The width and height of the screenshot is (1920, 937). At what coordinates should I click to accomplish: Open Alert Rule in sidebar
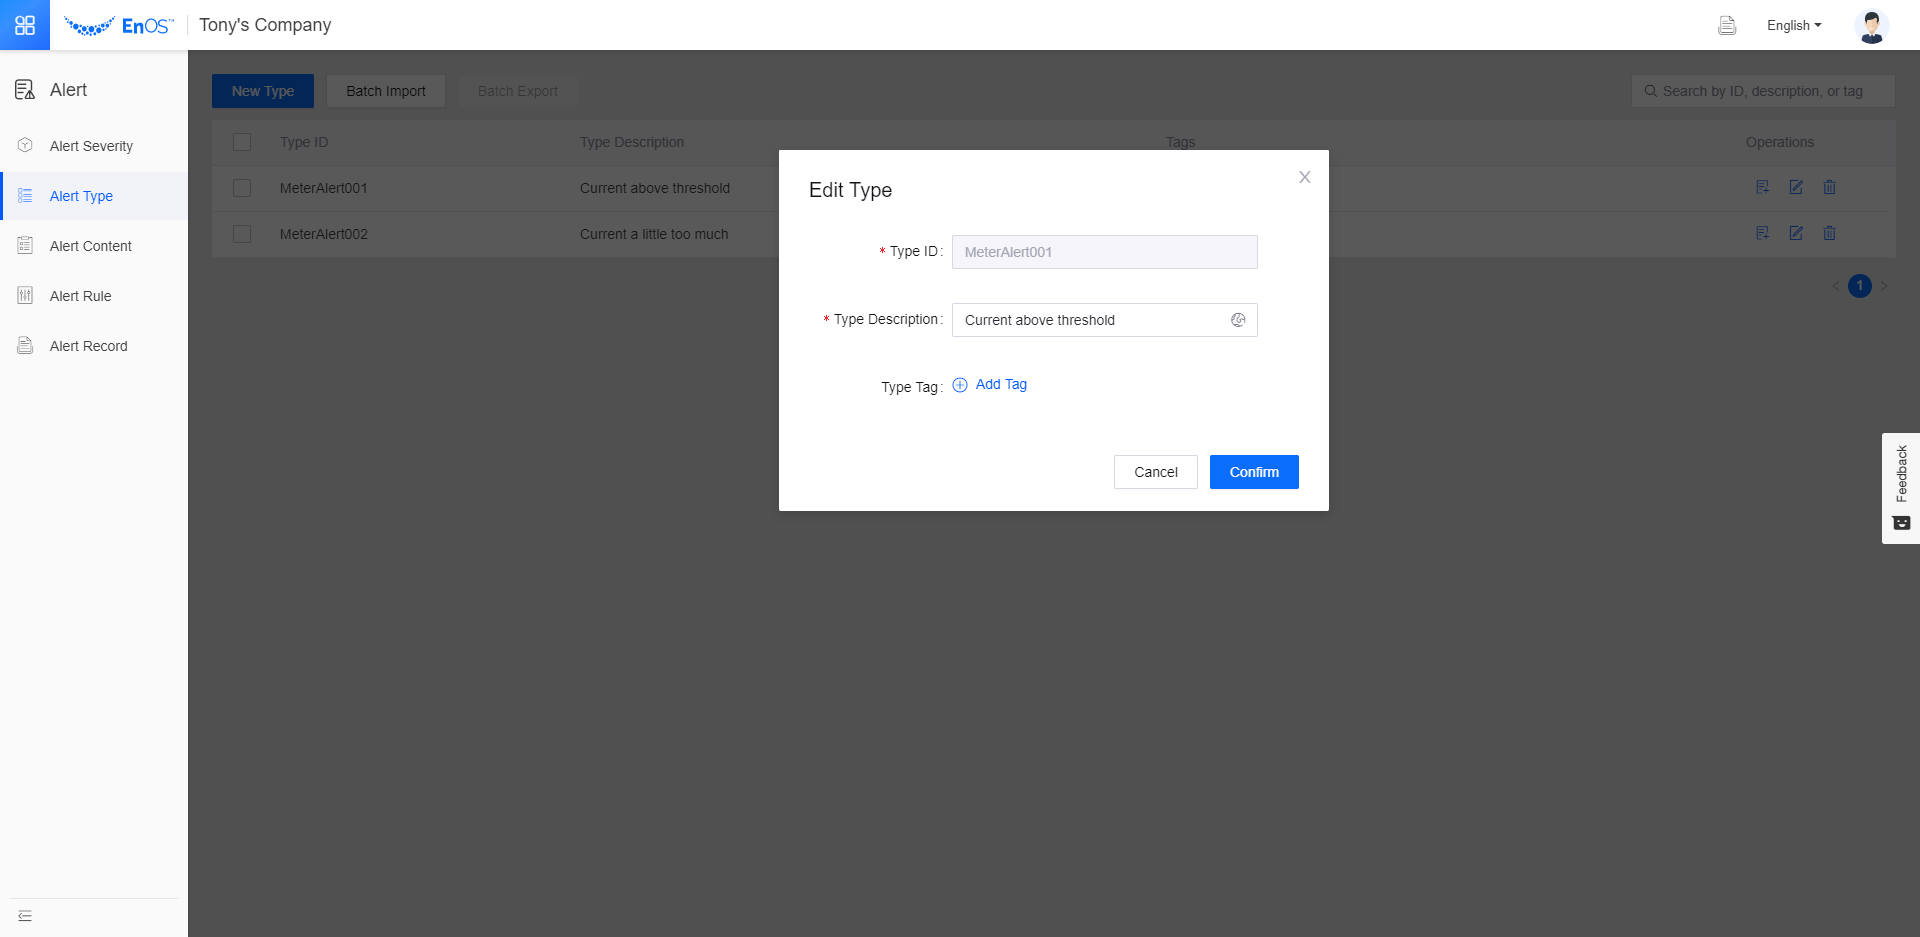pos(81,296)
